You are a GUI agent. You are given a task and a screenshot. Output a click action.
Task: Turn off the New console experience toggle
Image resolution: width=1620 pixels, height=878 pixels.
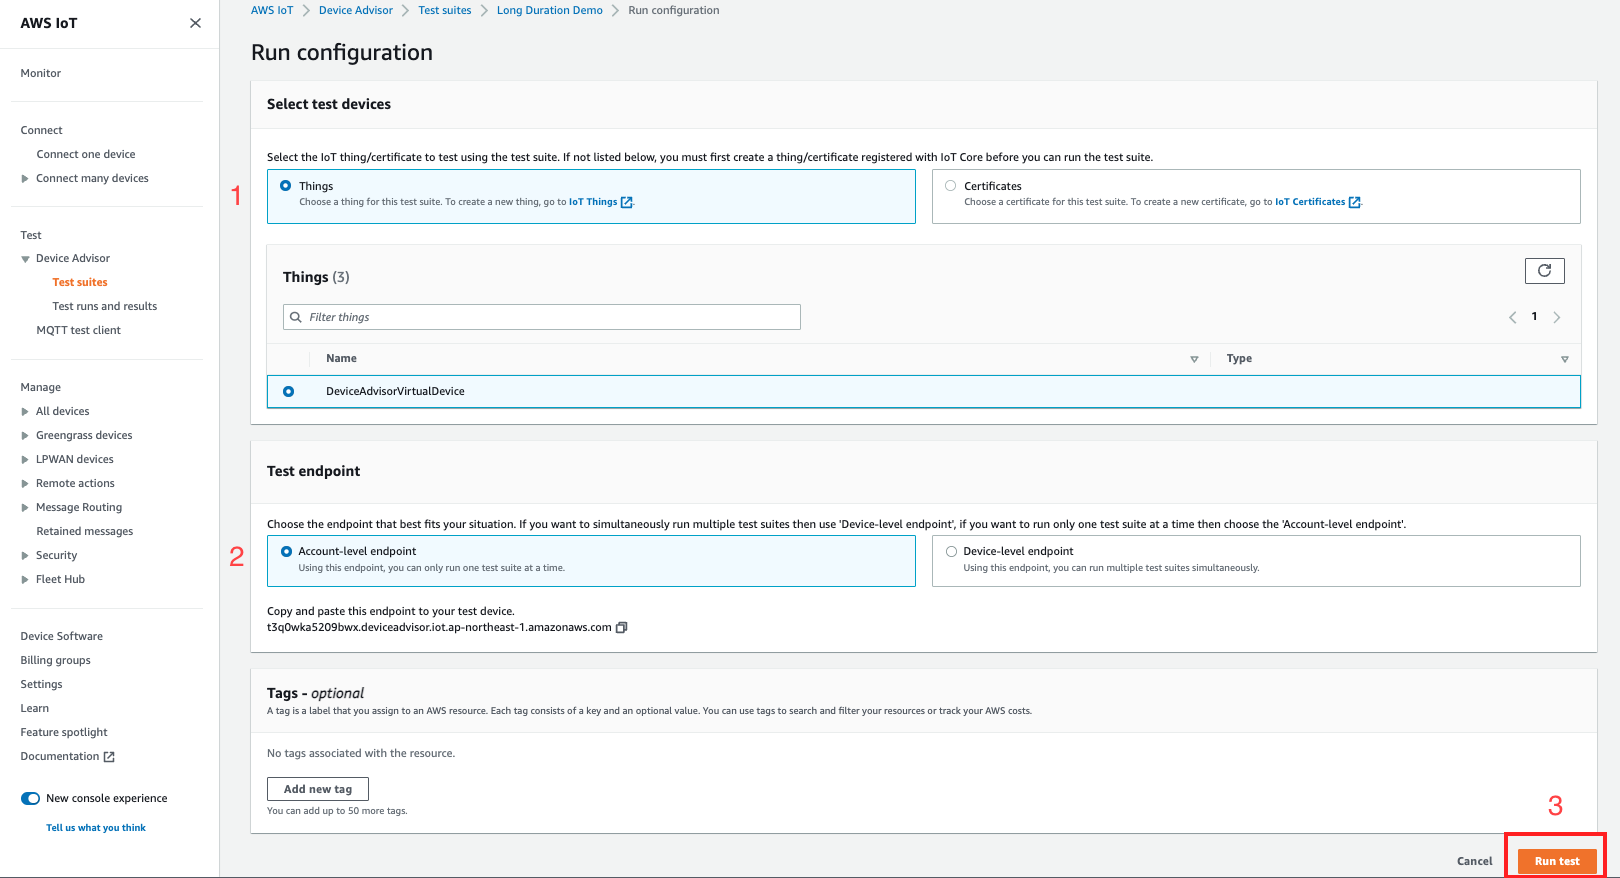31,798
